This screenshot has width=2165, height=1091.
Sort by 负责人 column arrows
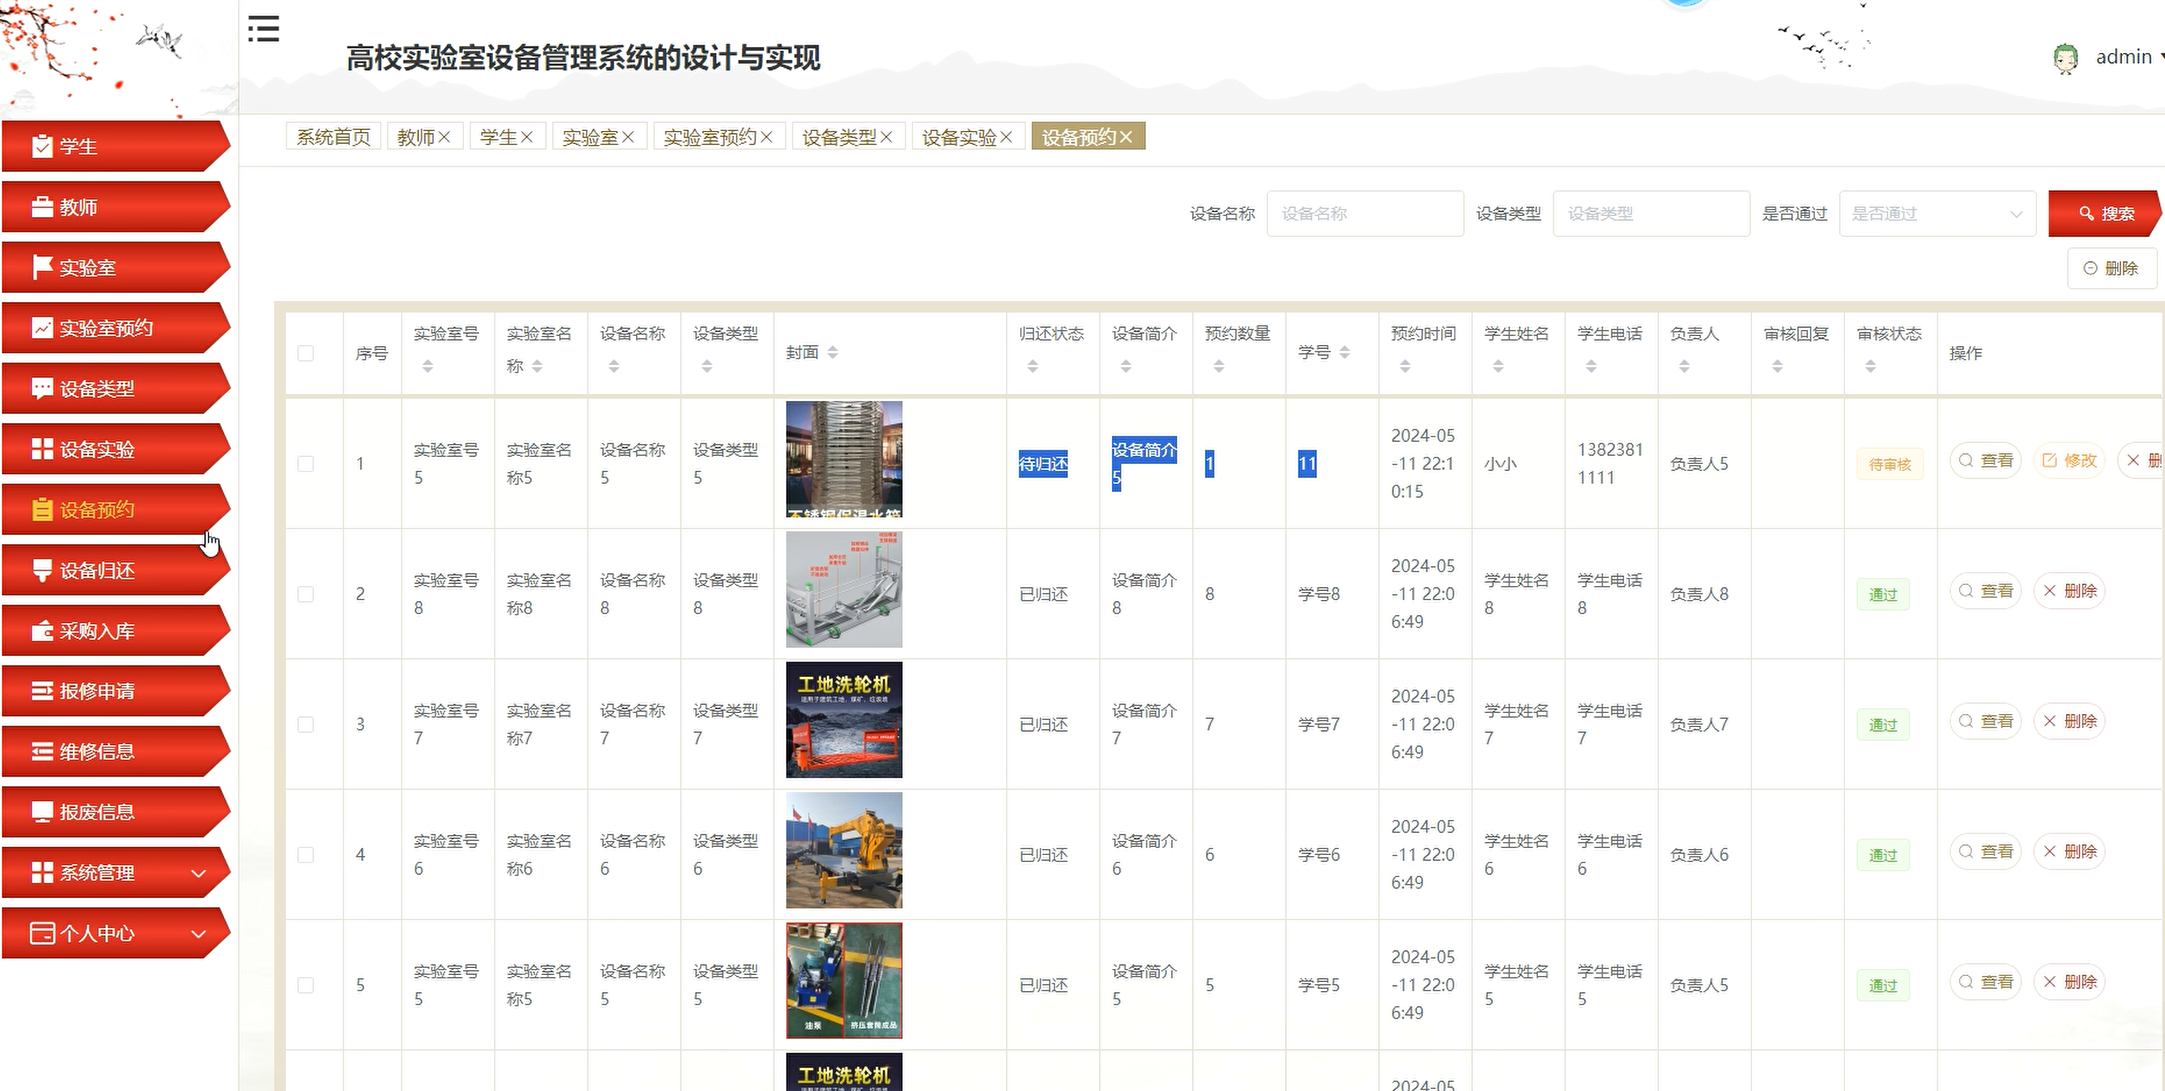(1684, 366)
